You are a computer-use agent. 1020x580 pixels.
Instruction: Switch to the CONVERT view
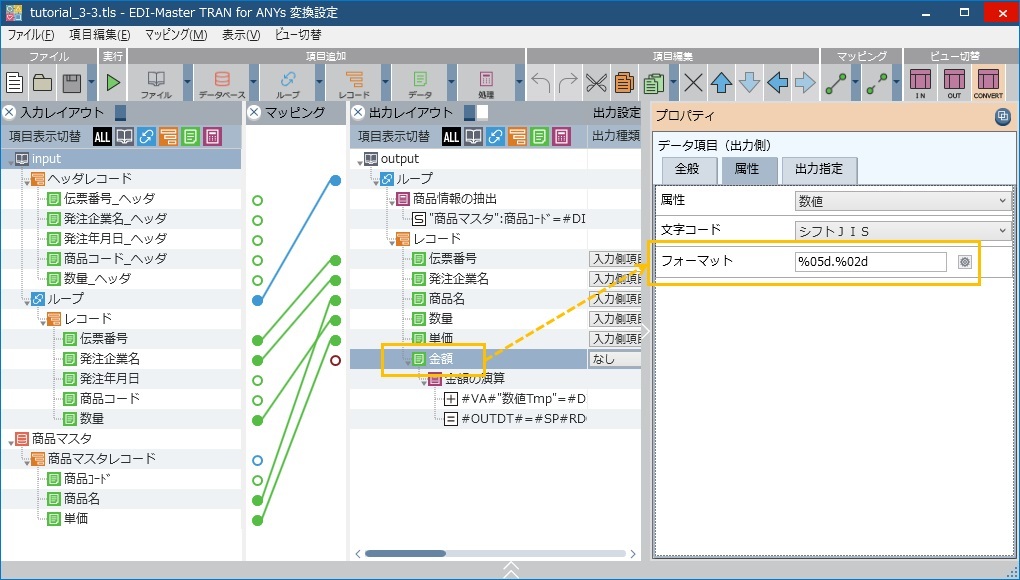pyautogui.click(x=987, y=82)
